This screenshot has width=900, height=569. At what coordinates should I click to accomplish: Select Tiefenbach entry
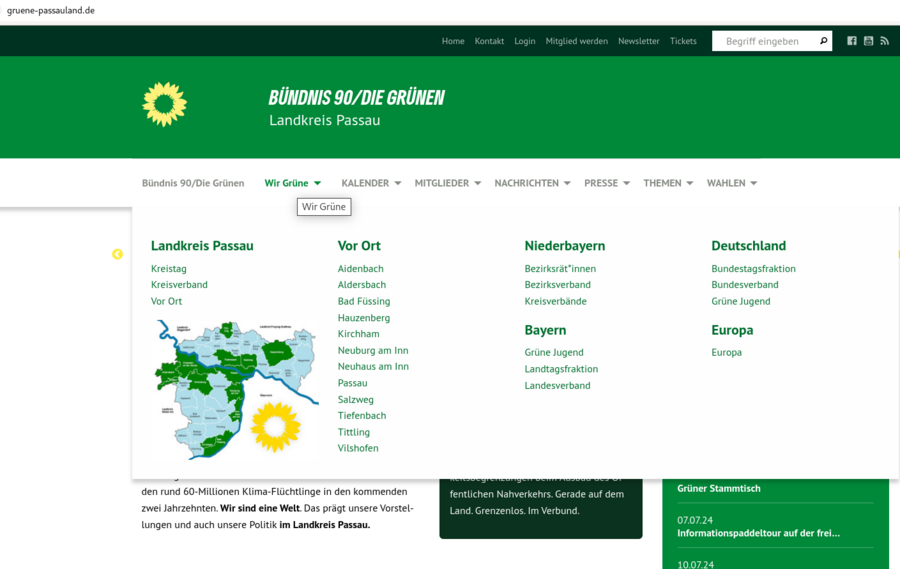(x=362, y=416)
